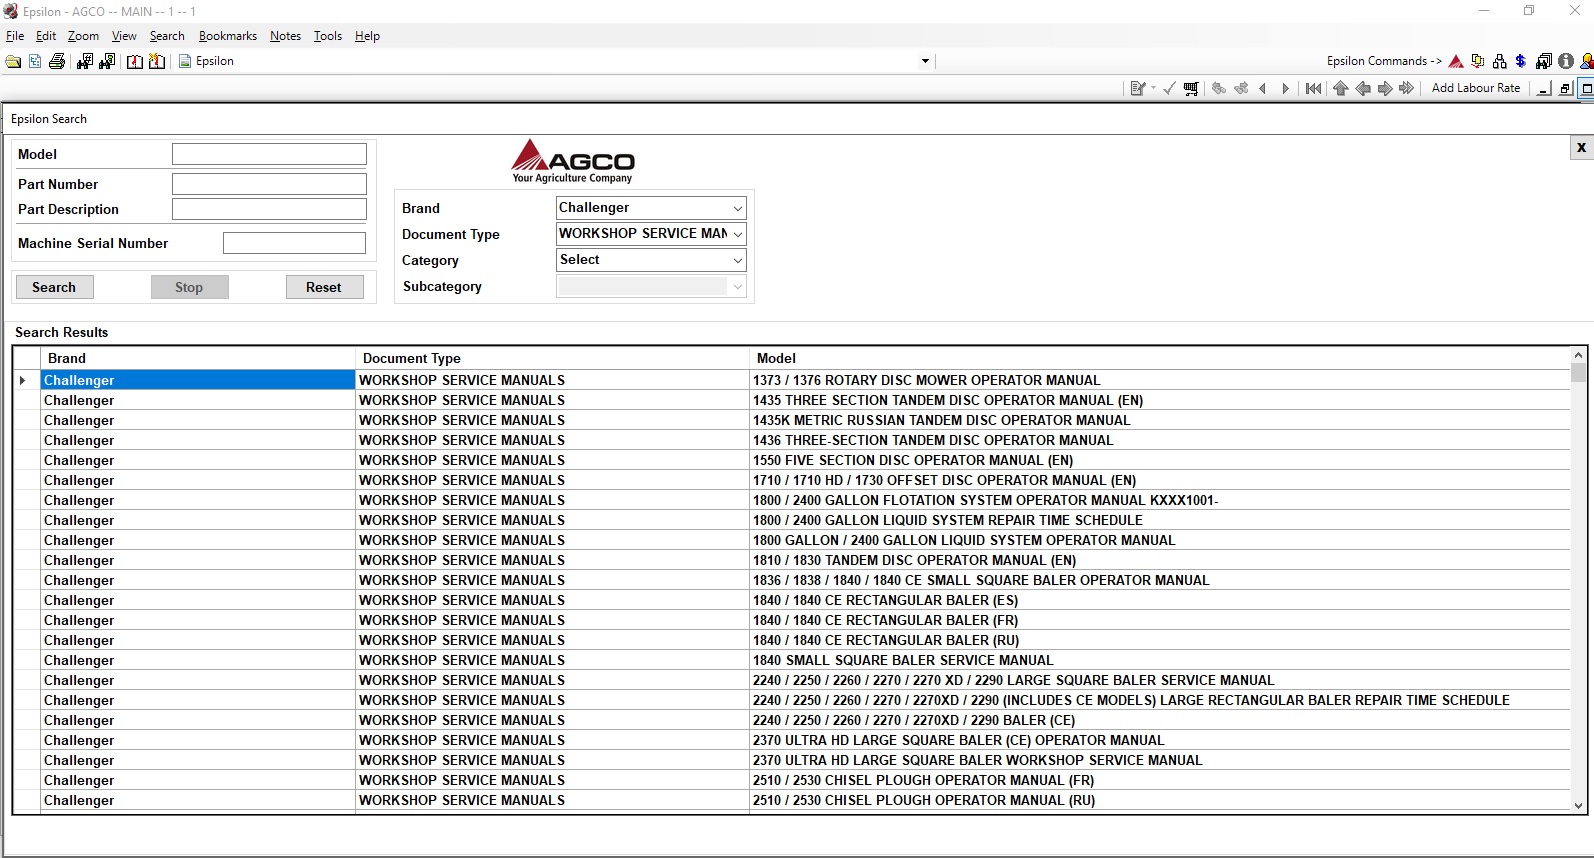The width and height of the screenshot is (1594, 858).
Task: Click the small right triangle next icon
Action: [x=1286, y=88]
